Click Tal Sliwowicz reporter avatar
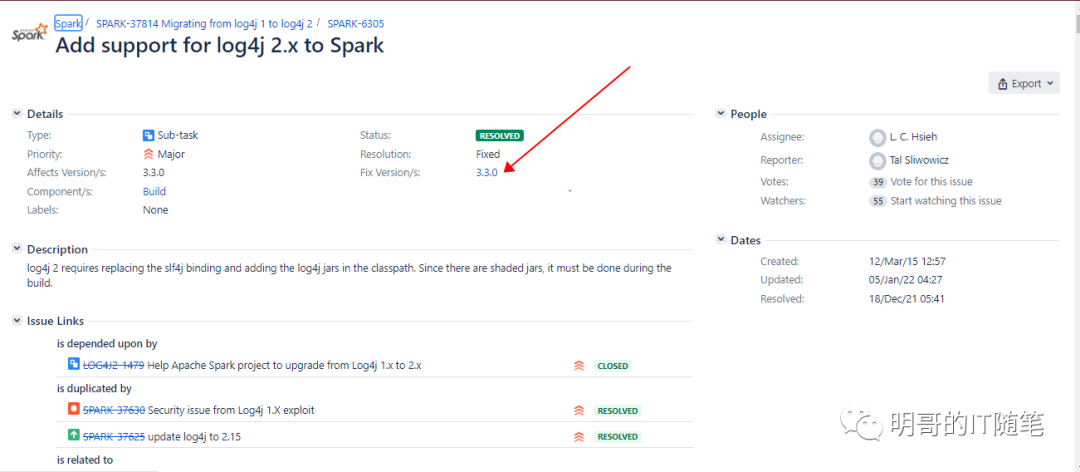 coord(878,161)
